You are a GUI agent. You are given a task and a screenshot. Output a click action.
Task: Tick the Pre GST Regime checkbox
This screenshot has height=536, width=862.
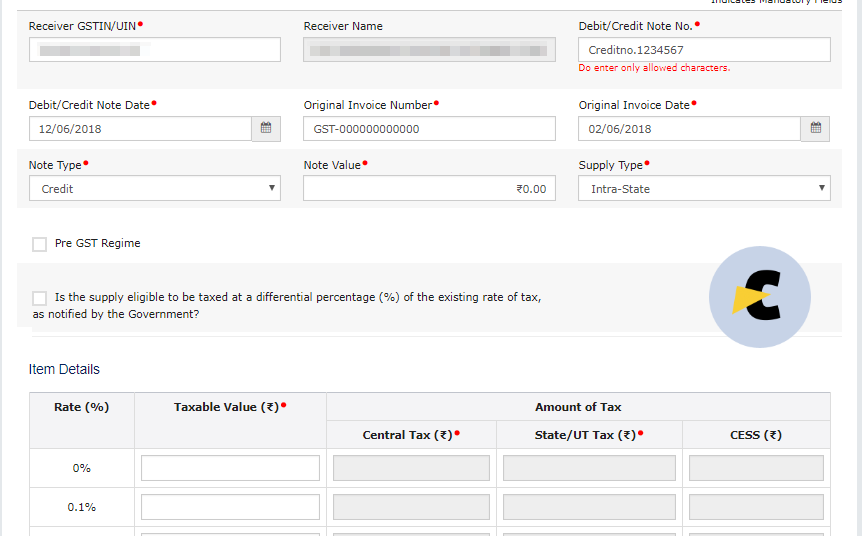click(x=40, y=244)
